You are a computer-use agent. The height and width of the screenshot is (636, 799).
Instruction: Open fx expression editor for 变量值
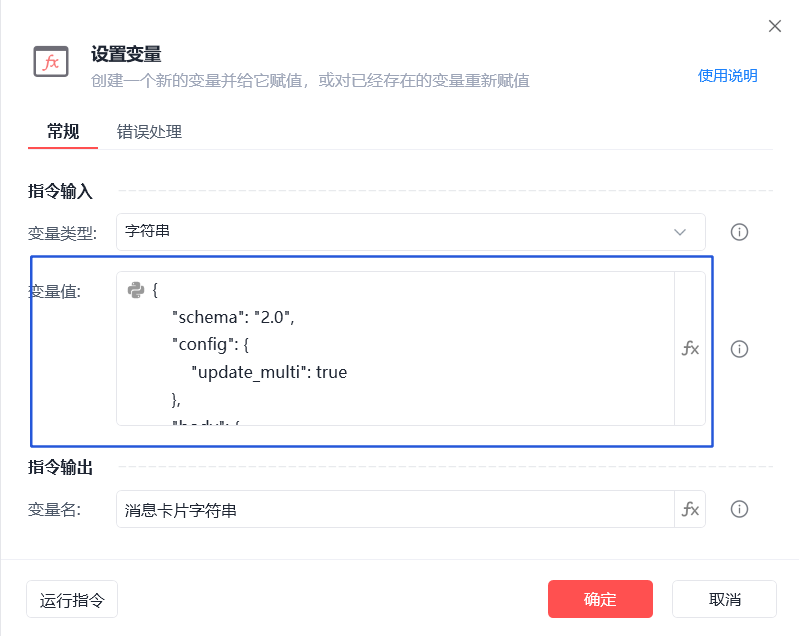(x=690, y=349)
